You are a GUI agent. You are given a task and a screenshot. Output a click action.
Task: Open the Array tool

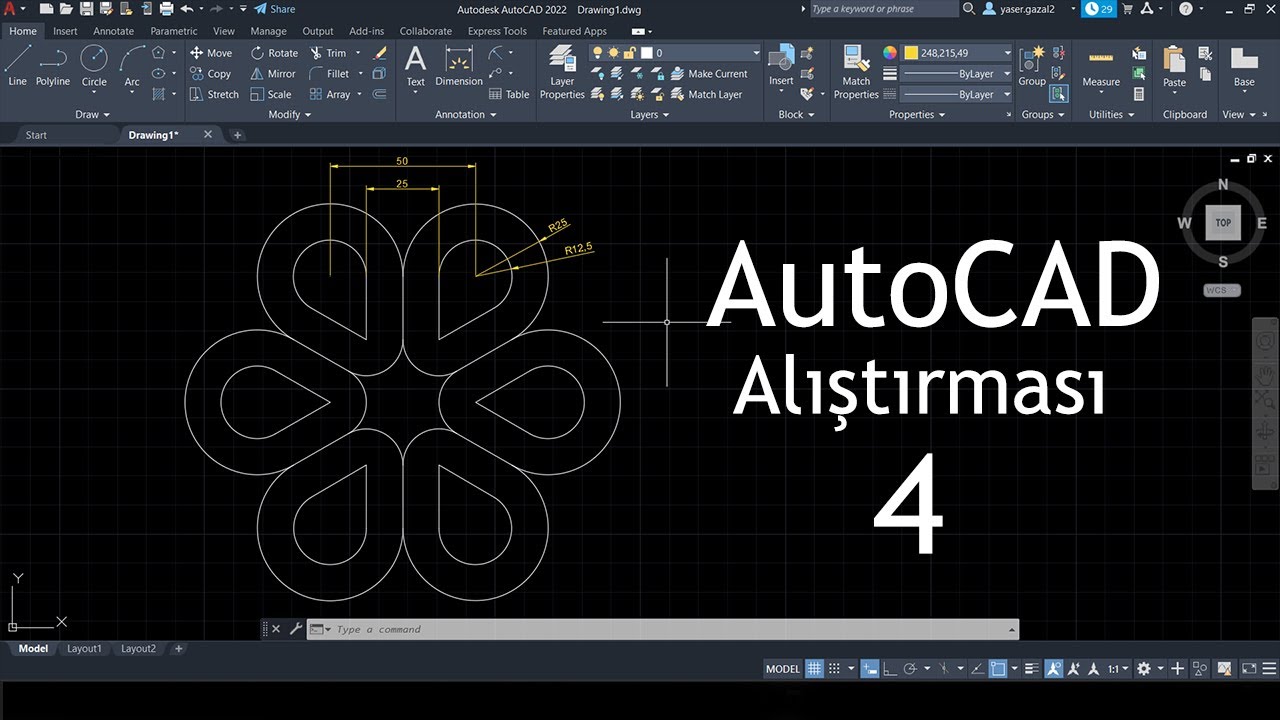(x=330, y=95)
